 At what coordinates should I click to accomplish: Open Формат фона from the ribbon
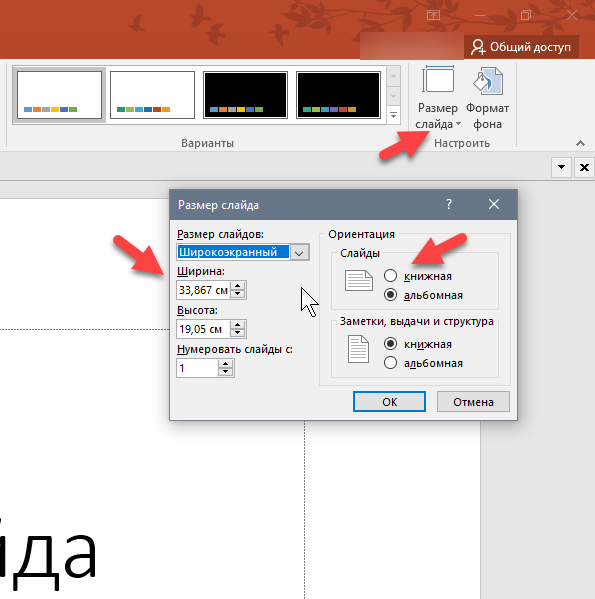[x=487, y=98]
